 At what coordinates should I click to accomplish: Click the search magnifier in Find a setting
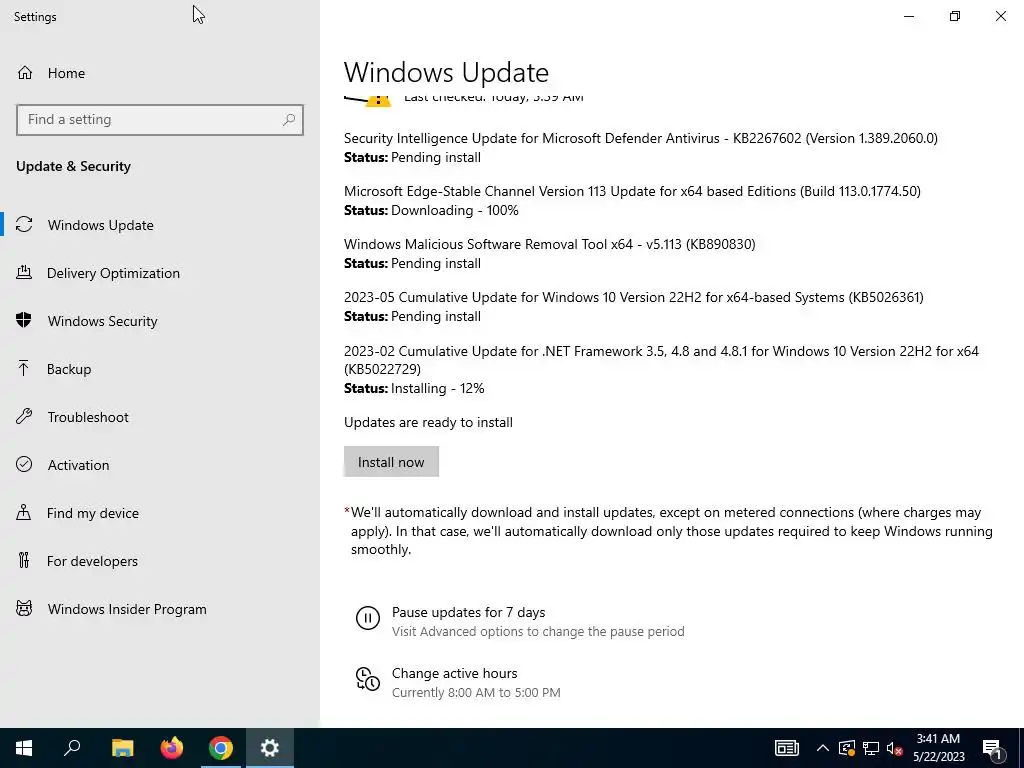click(x=289, y=120)
